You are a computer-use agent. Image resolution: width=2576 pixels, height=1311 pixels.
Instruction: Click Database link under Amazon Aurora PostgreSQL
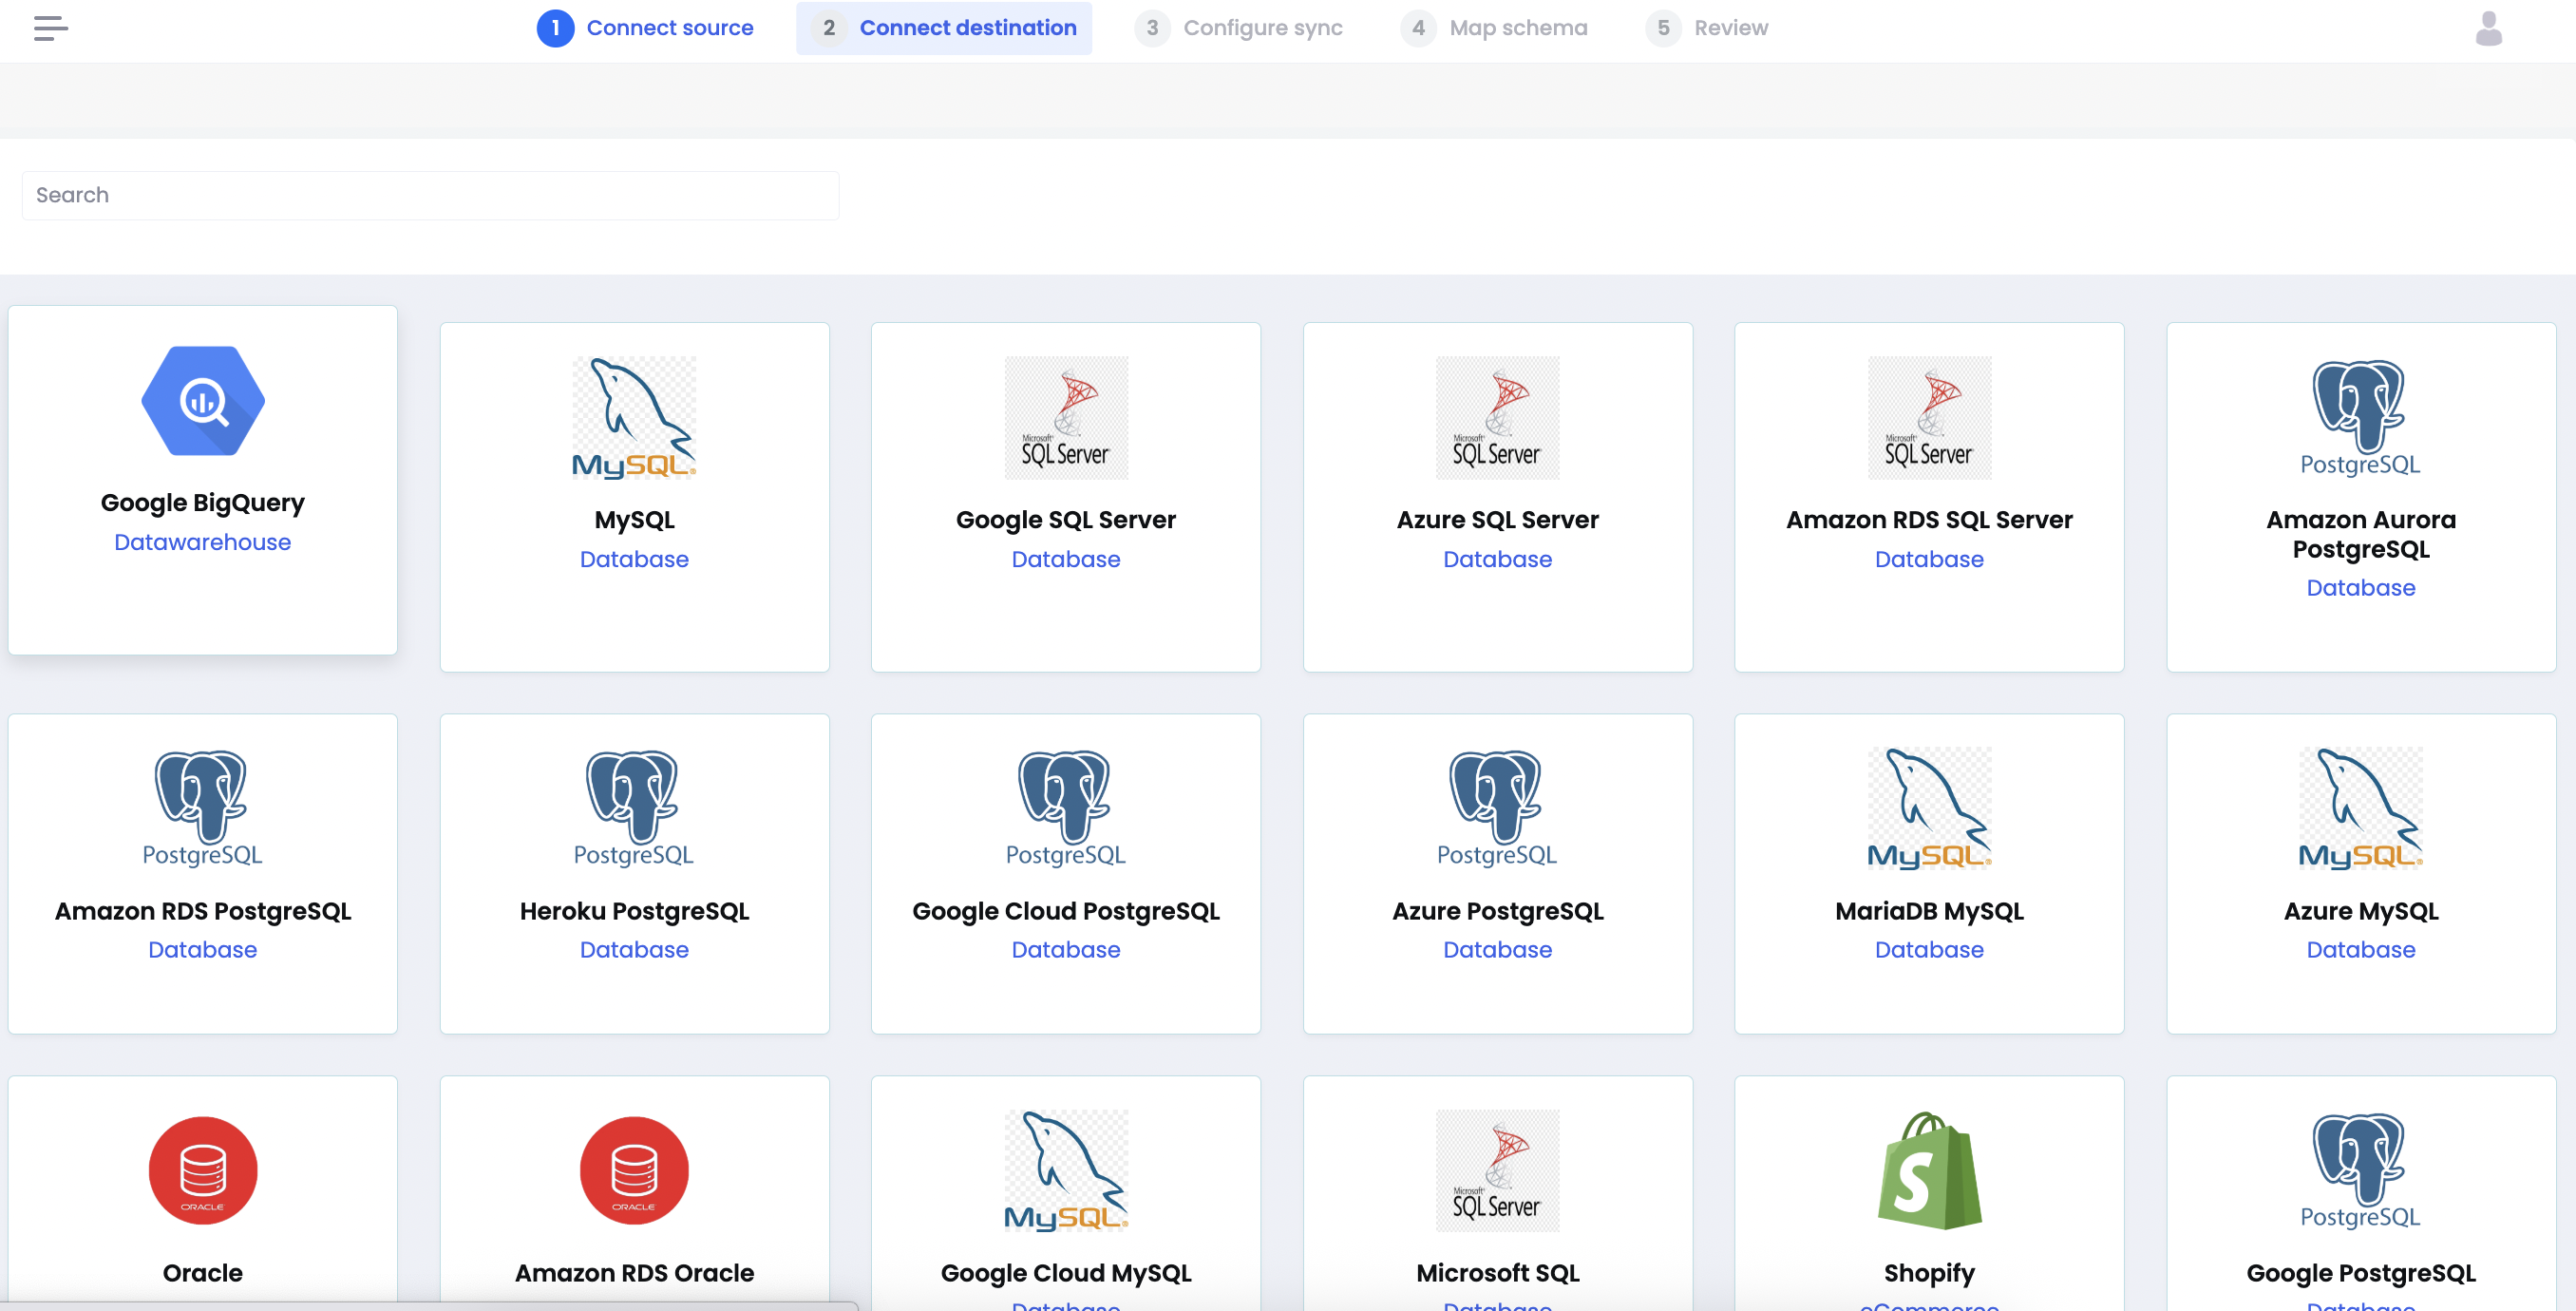[2360, 588]
